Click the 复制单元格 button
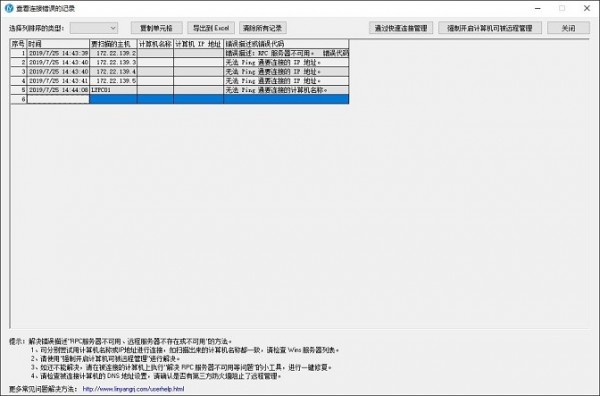 coord(156,28)
